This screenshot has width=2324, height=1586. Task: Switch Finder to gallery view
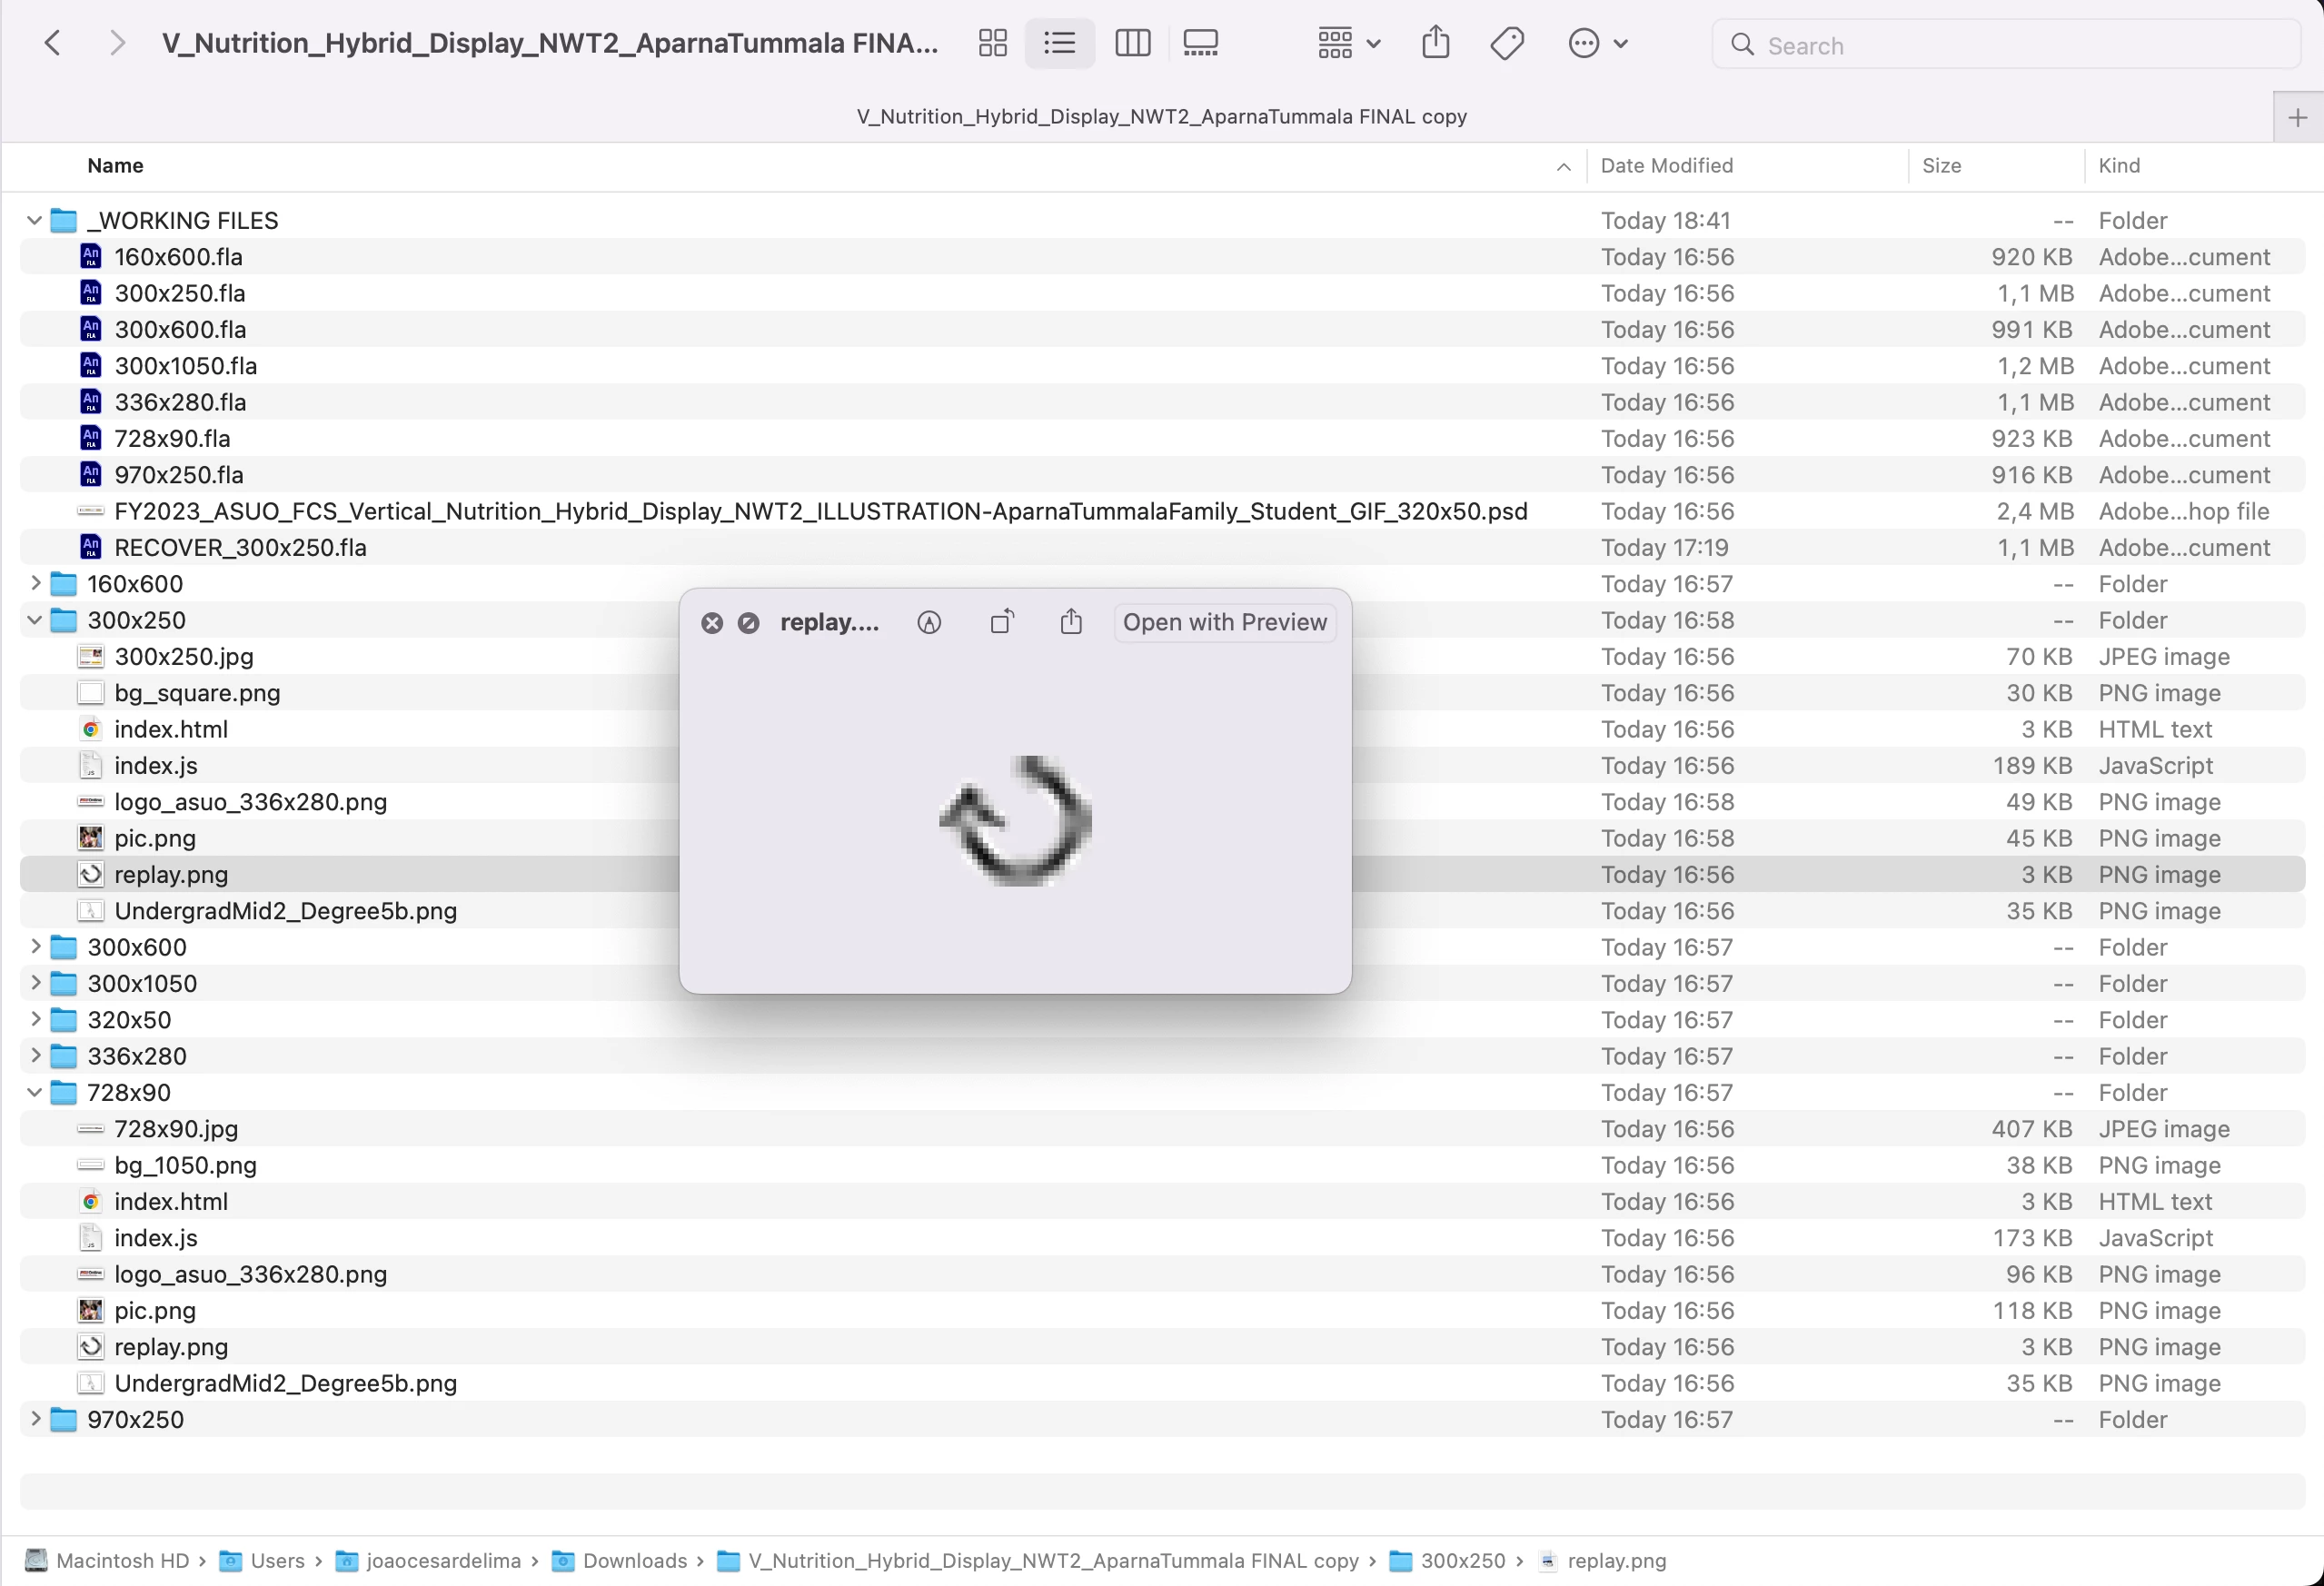(x=1200, y=43)
